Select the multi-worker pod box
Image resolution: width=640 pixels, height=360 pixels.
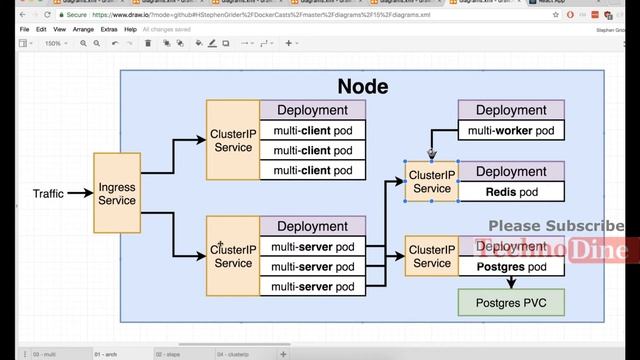tap(511, 131)
